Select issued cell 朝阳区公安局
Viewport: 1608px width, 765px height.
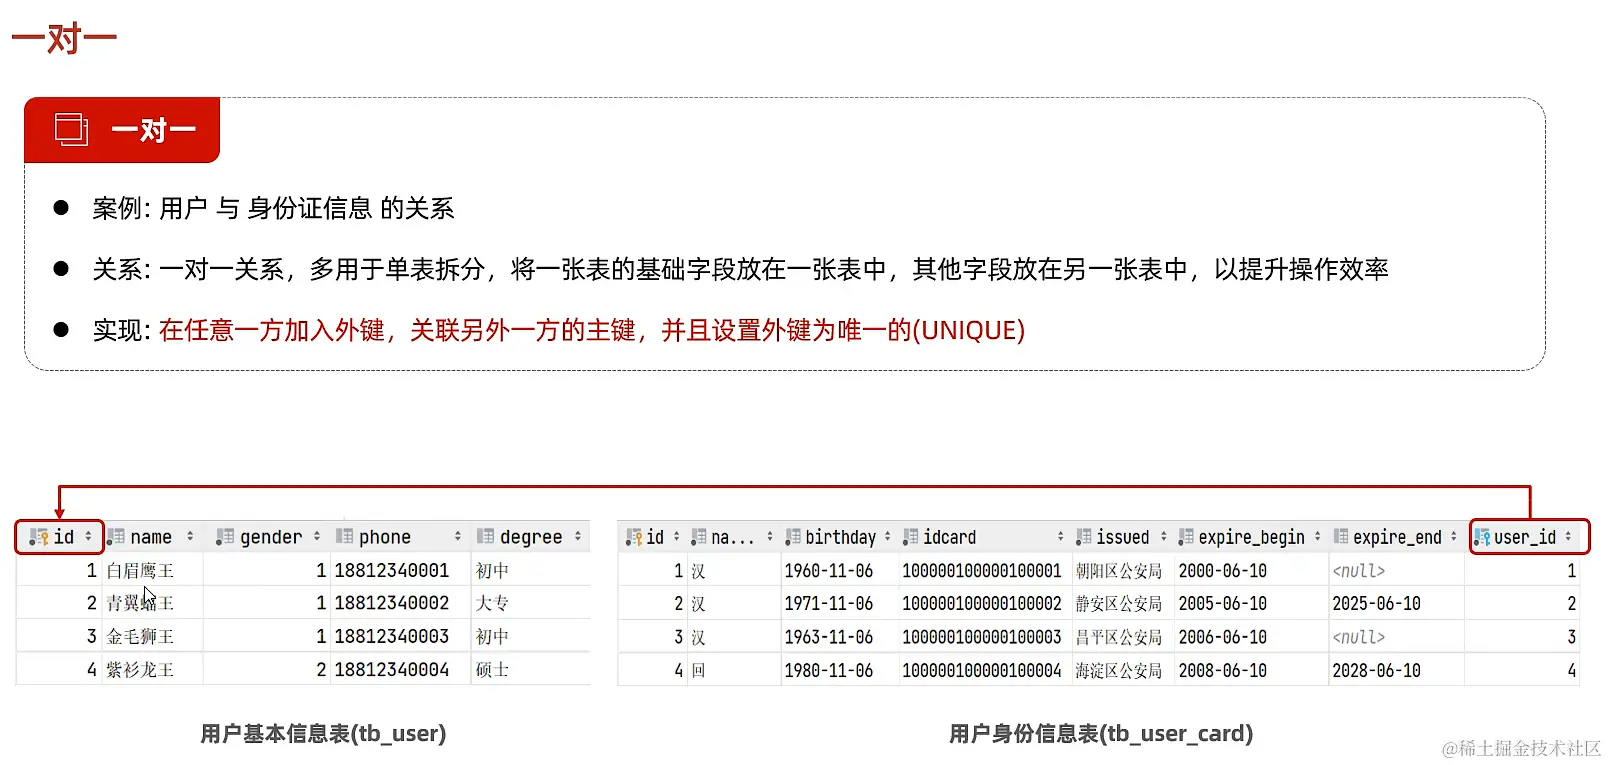[x=1122, y=571]
